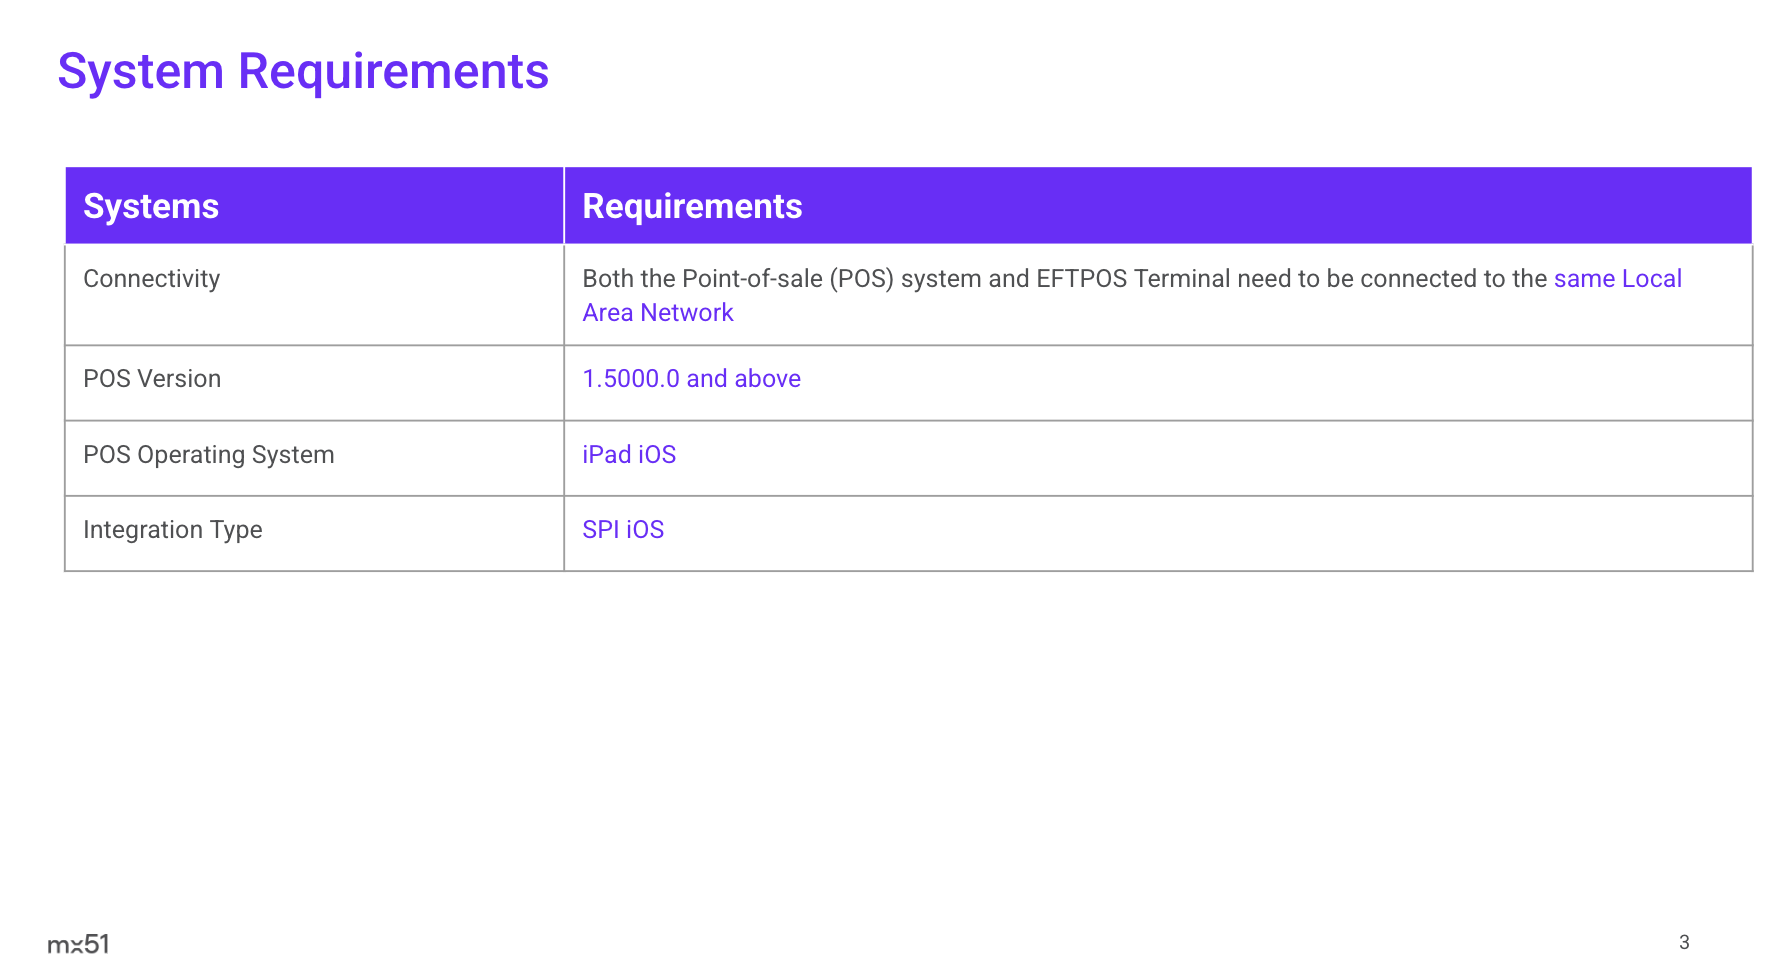Select the Systems column header
Image resolution: width=1770 pixels, height=978 pixels.
[151, 206]
